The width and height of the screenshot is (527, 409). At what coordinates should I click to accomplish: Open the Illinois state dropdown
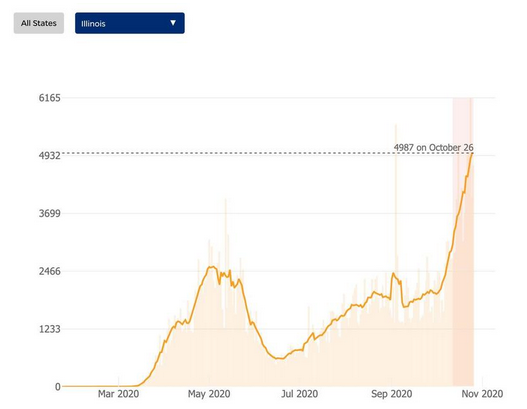click(x=130, y=23)
